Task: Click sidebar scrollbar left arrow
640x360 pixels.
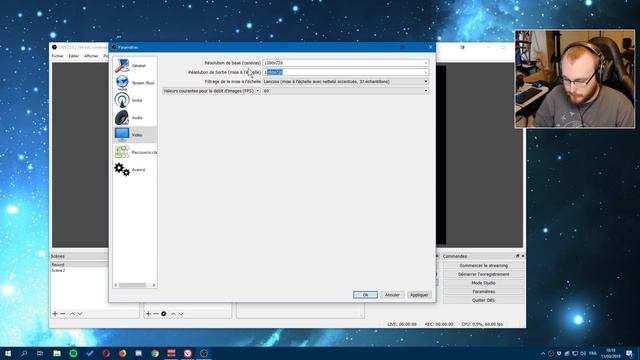Action: tap(116, 285)
